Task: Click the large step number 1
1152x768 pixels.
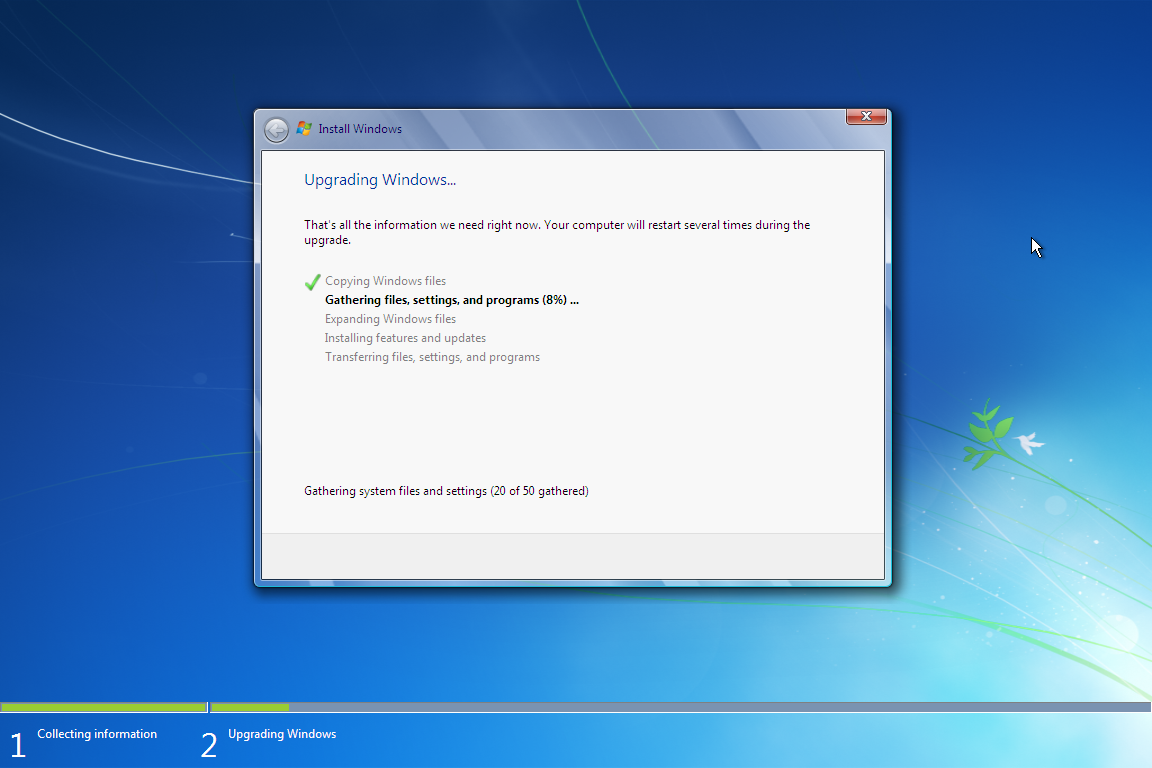Action: point(17,745)
